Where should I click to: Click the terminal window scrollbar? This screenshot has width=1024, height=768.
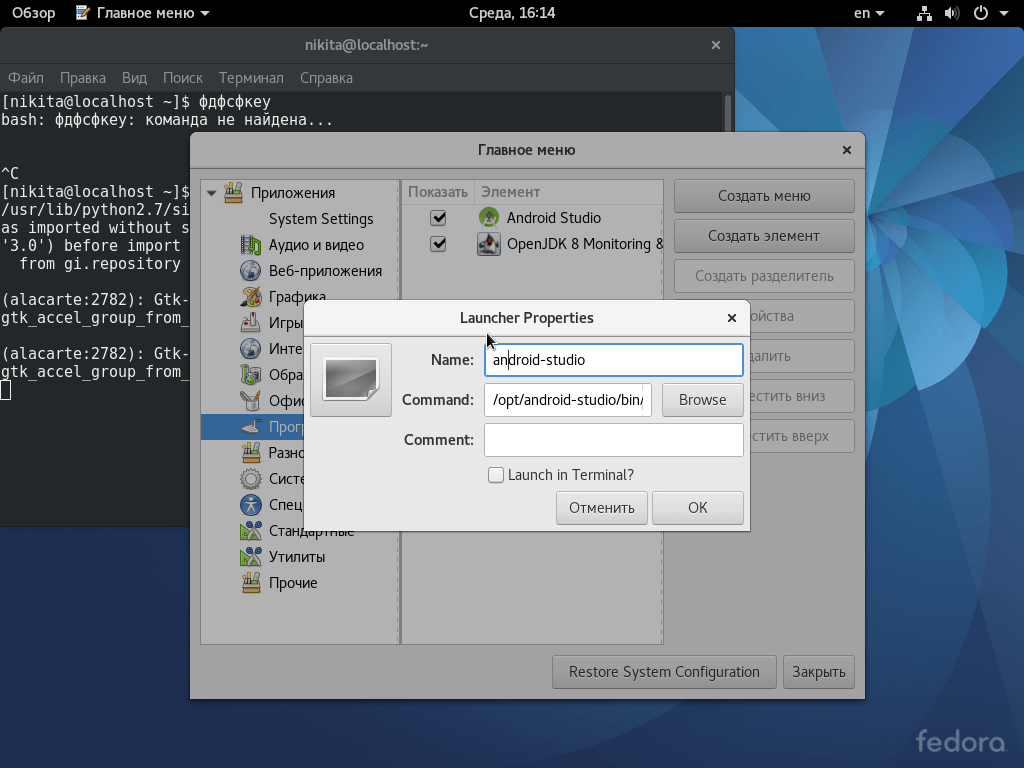pos(728,114)
